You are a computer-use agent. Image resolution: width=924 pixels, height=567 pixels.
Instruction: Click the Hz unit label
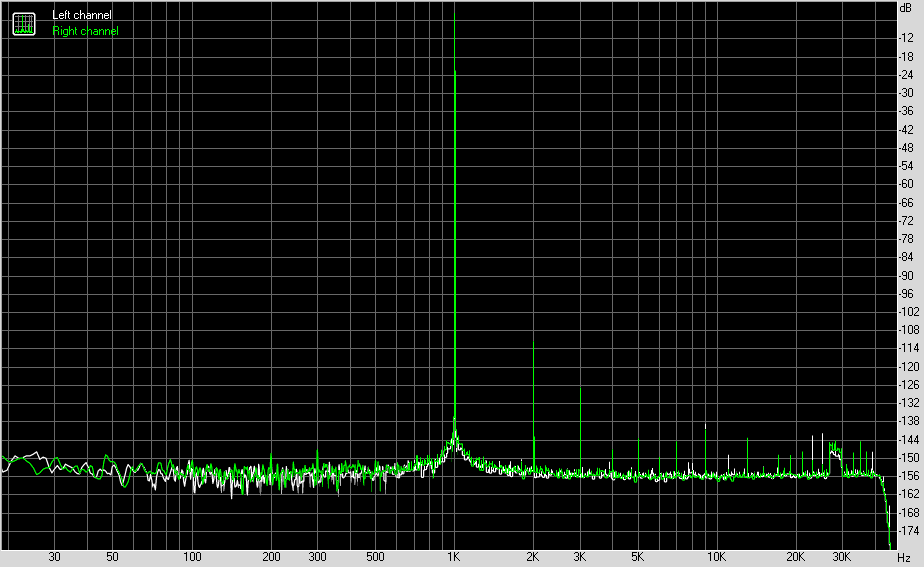(904, 558)
